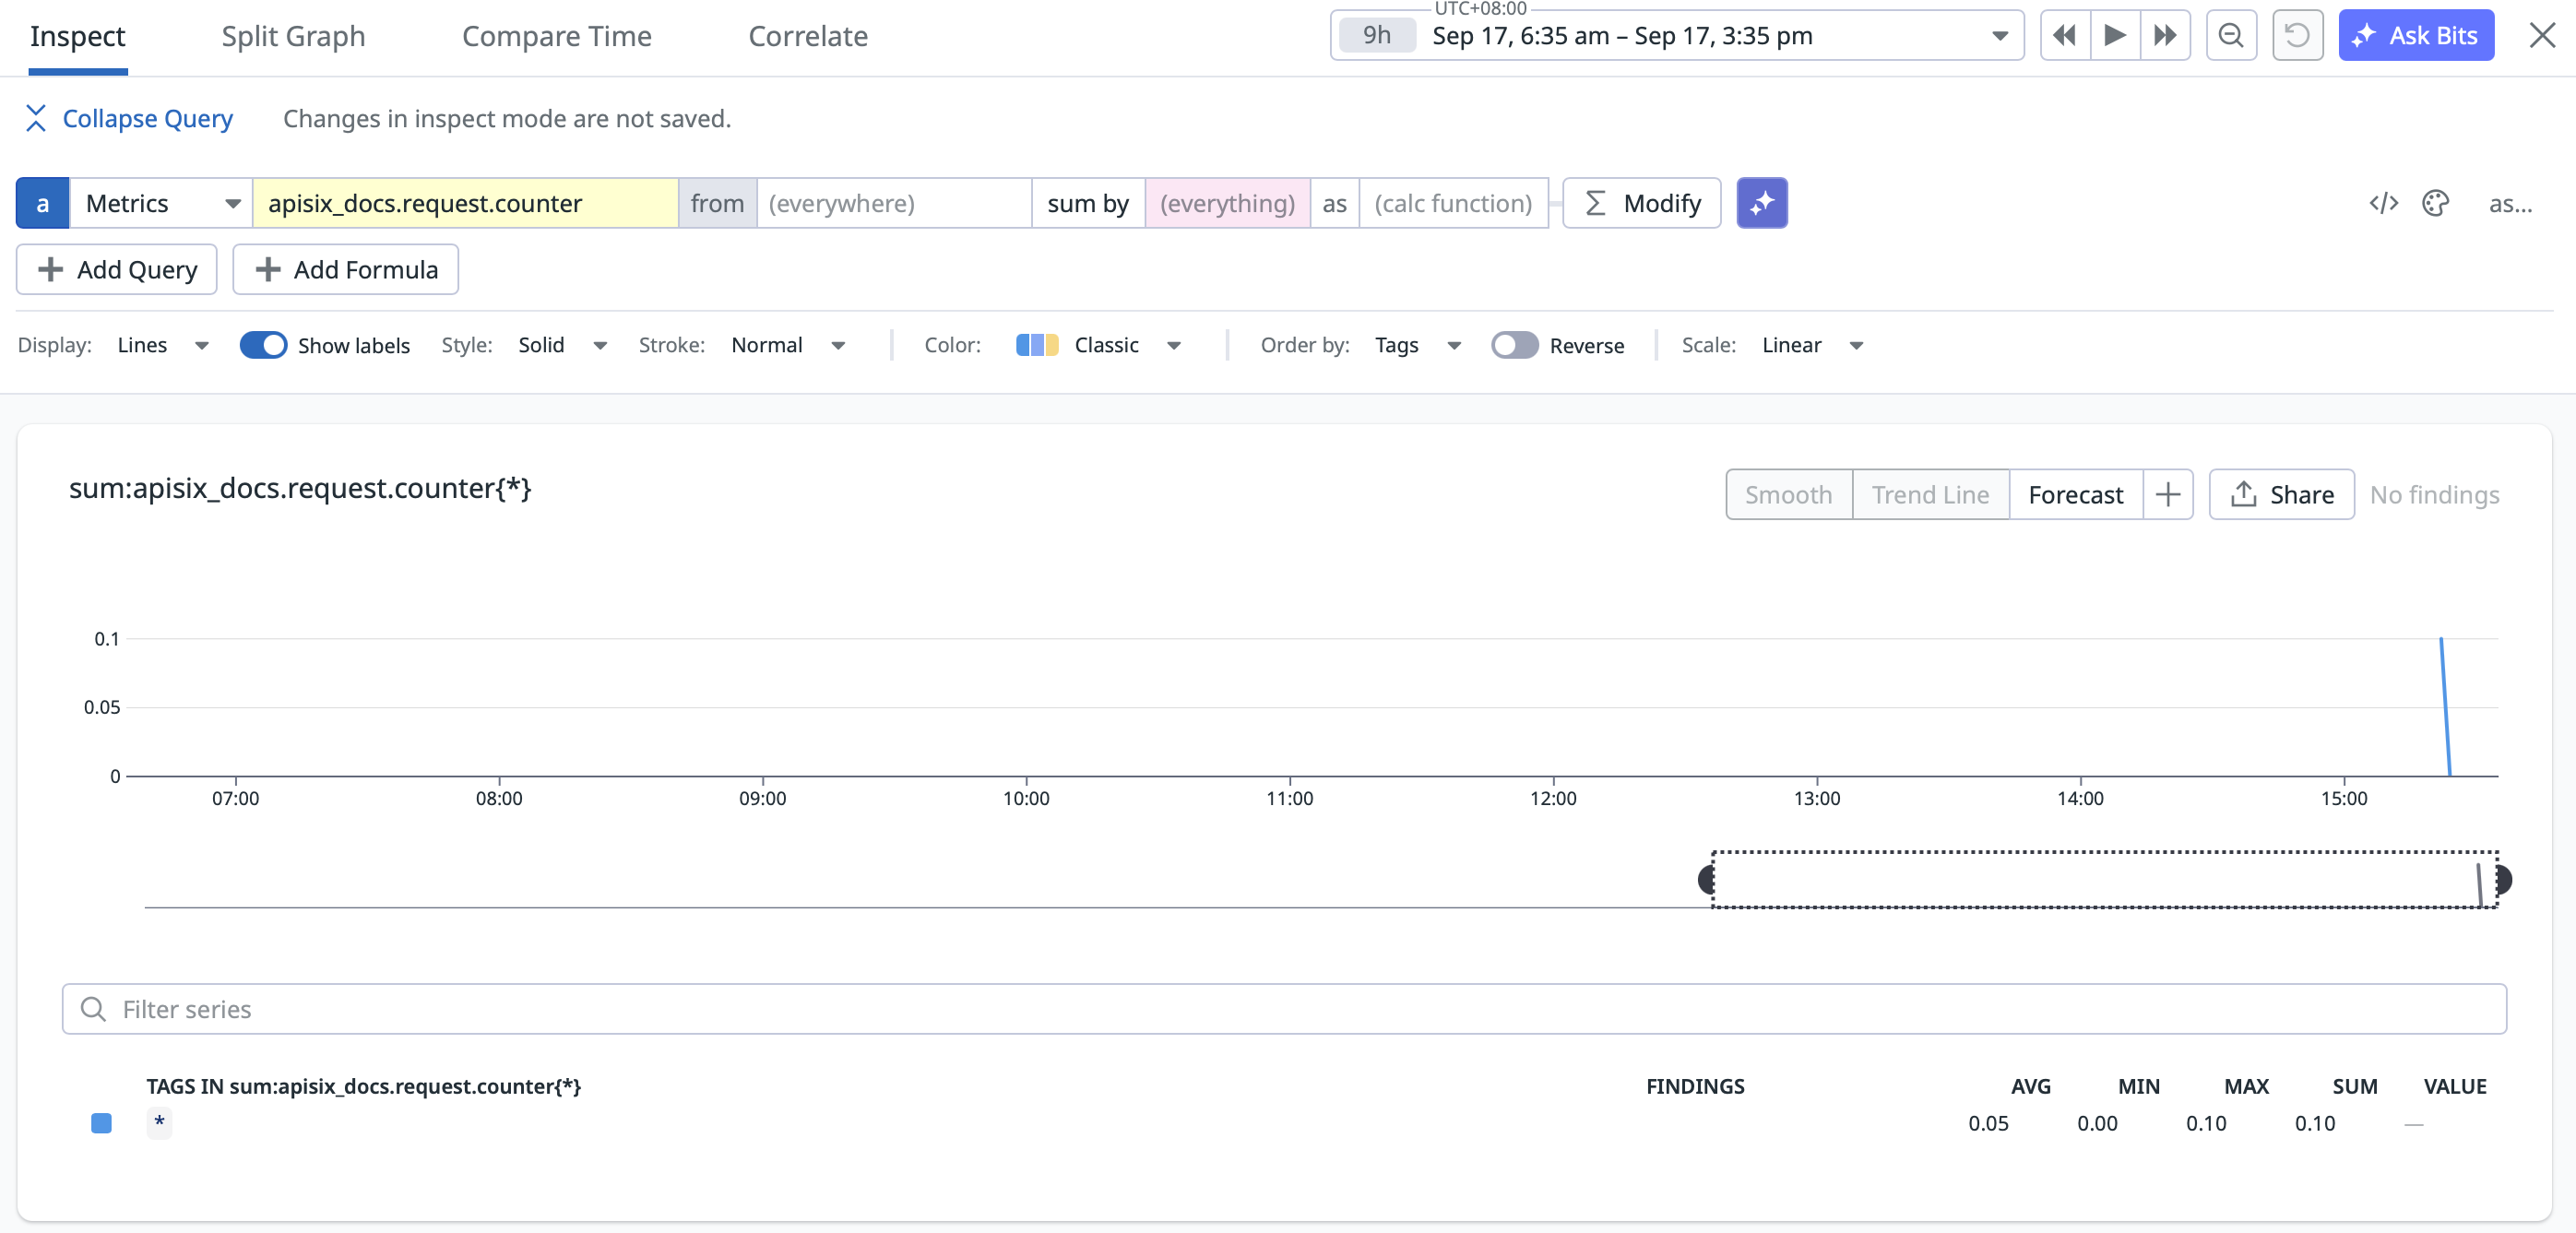Click the Filter series search field

1284,1008
